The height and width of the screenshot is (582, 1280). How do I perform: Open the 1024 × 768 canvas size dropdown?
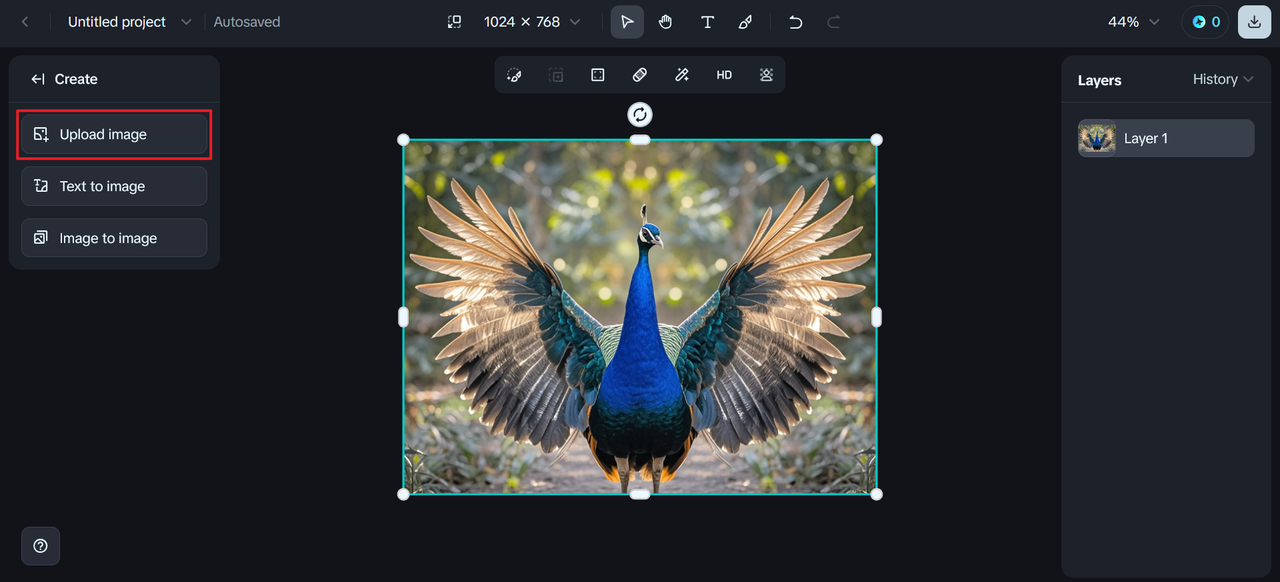pyautogui.click(x=532, y=22)
